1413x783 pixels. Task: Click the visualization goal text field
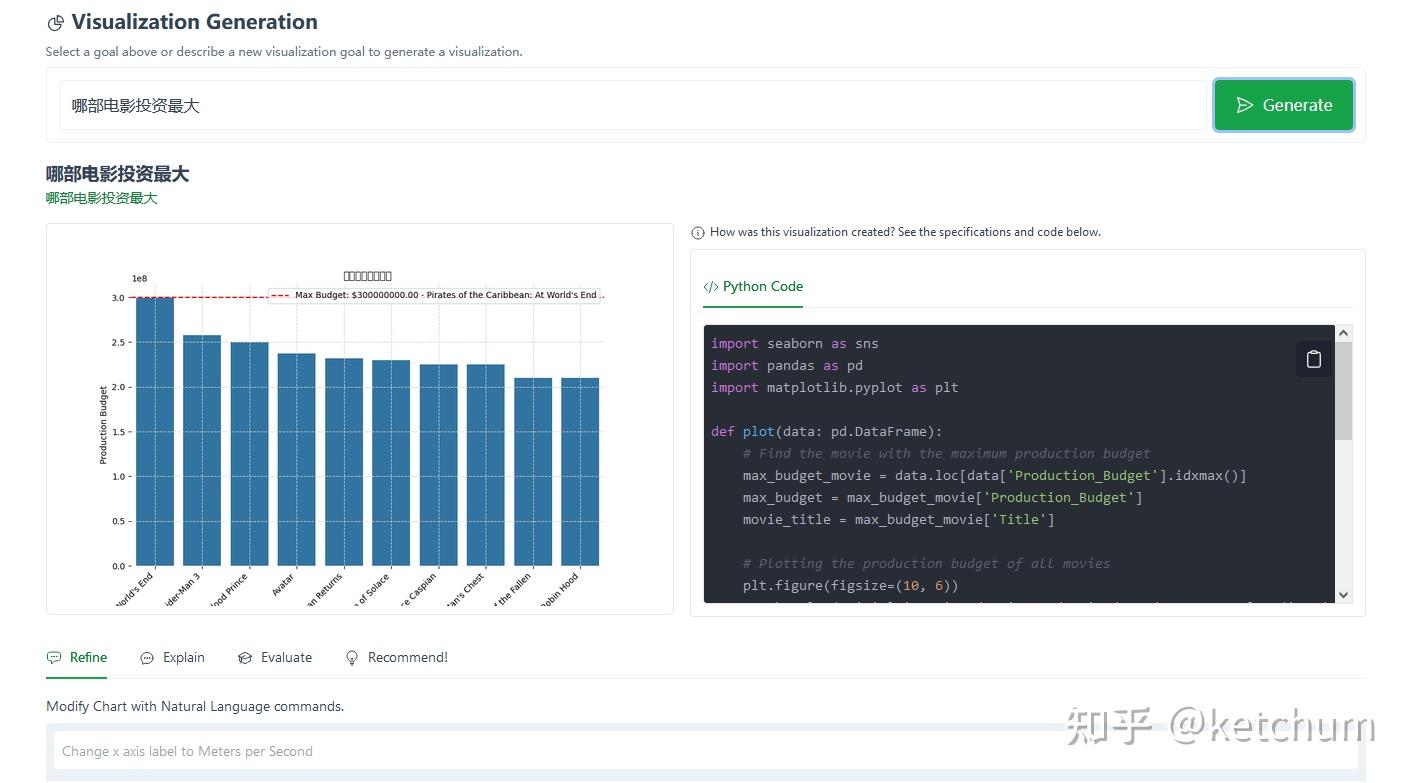[632, 106]
